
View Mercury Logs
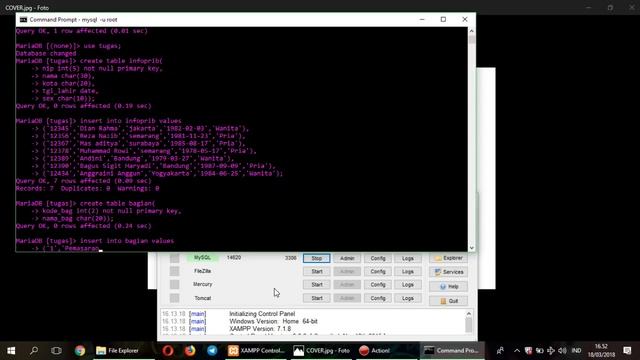408,284
